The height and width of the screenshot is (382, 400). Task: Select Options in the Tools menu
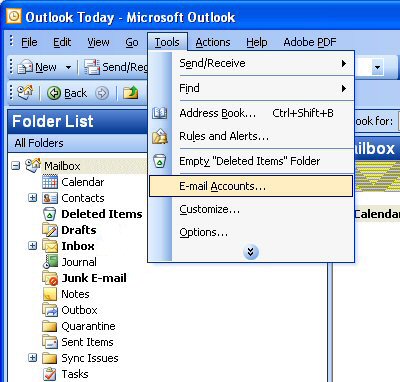point(203,232)
